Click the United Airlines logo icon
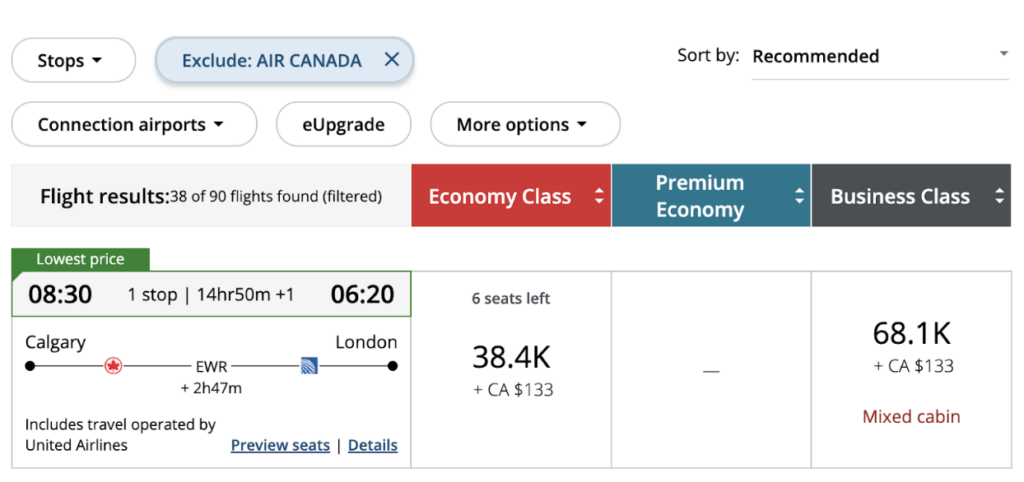Viewport: 1024px width, 482px height. pyautogui.click(x=309, y=366)
